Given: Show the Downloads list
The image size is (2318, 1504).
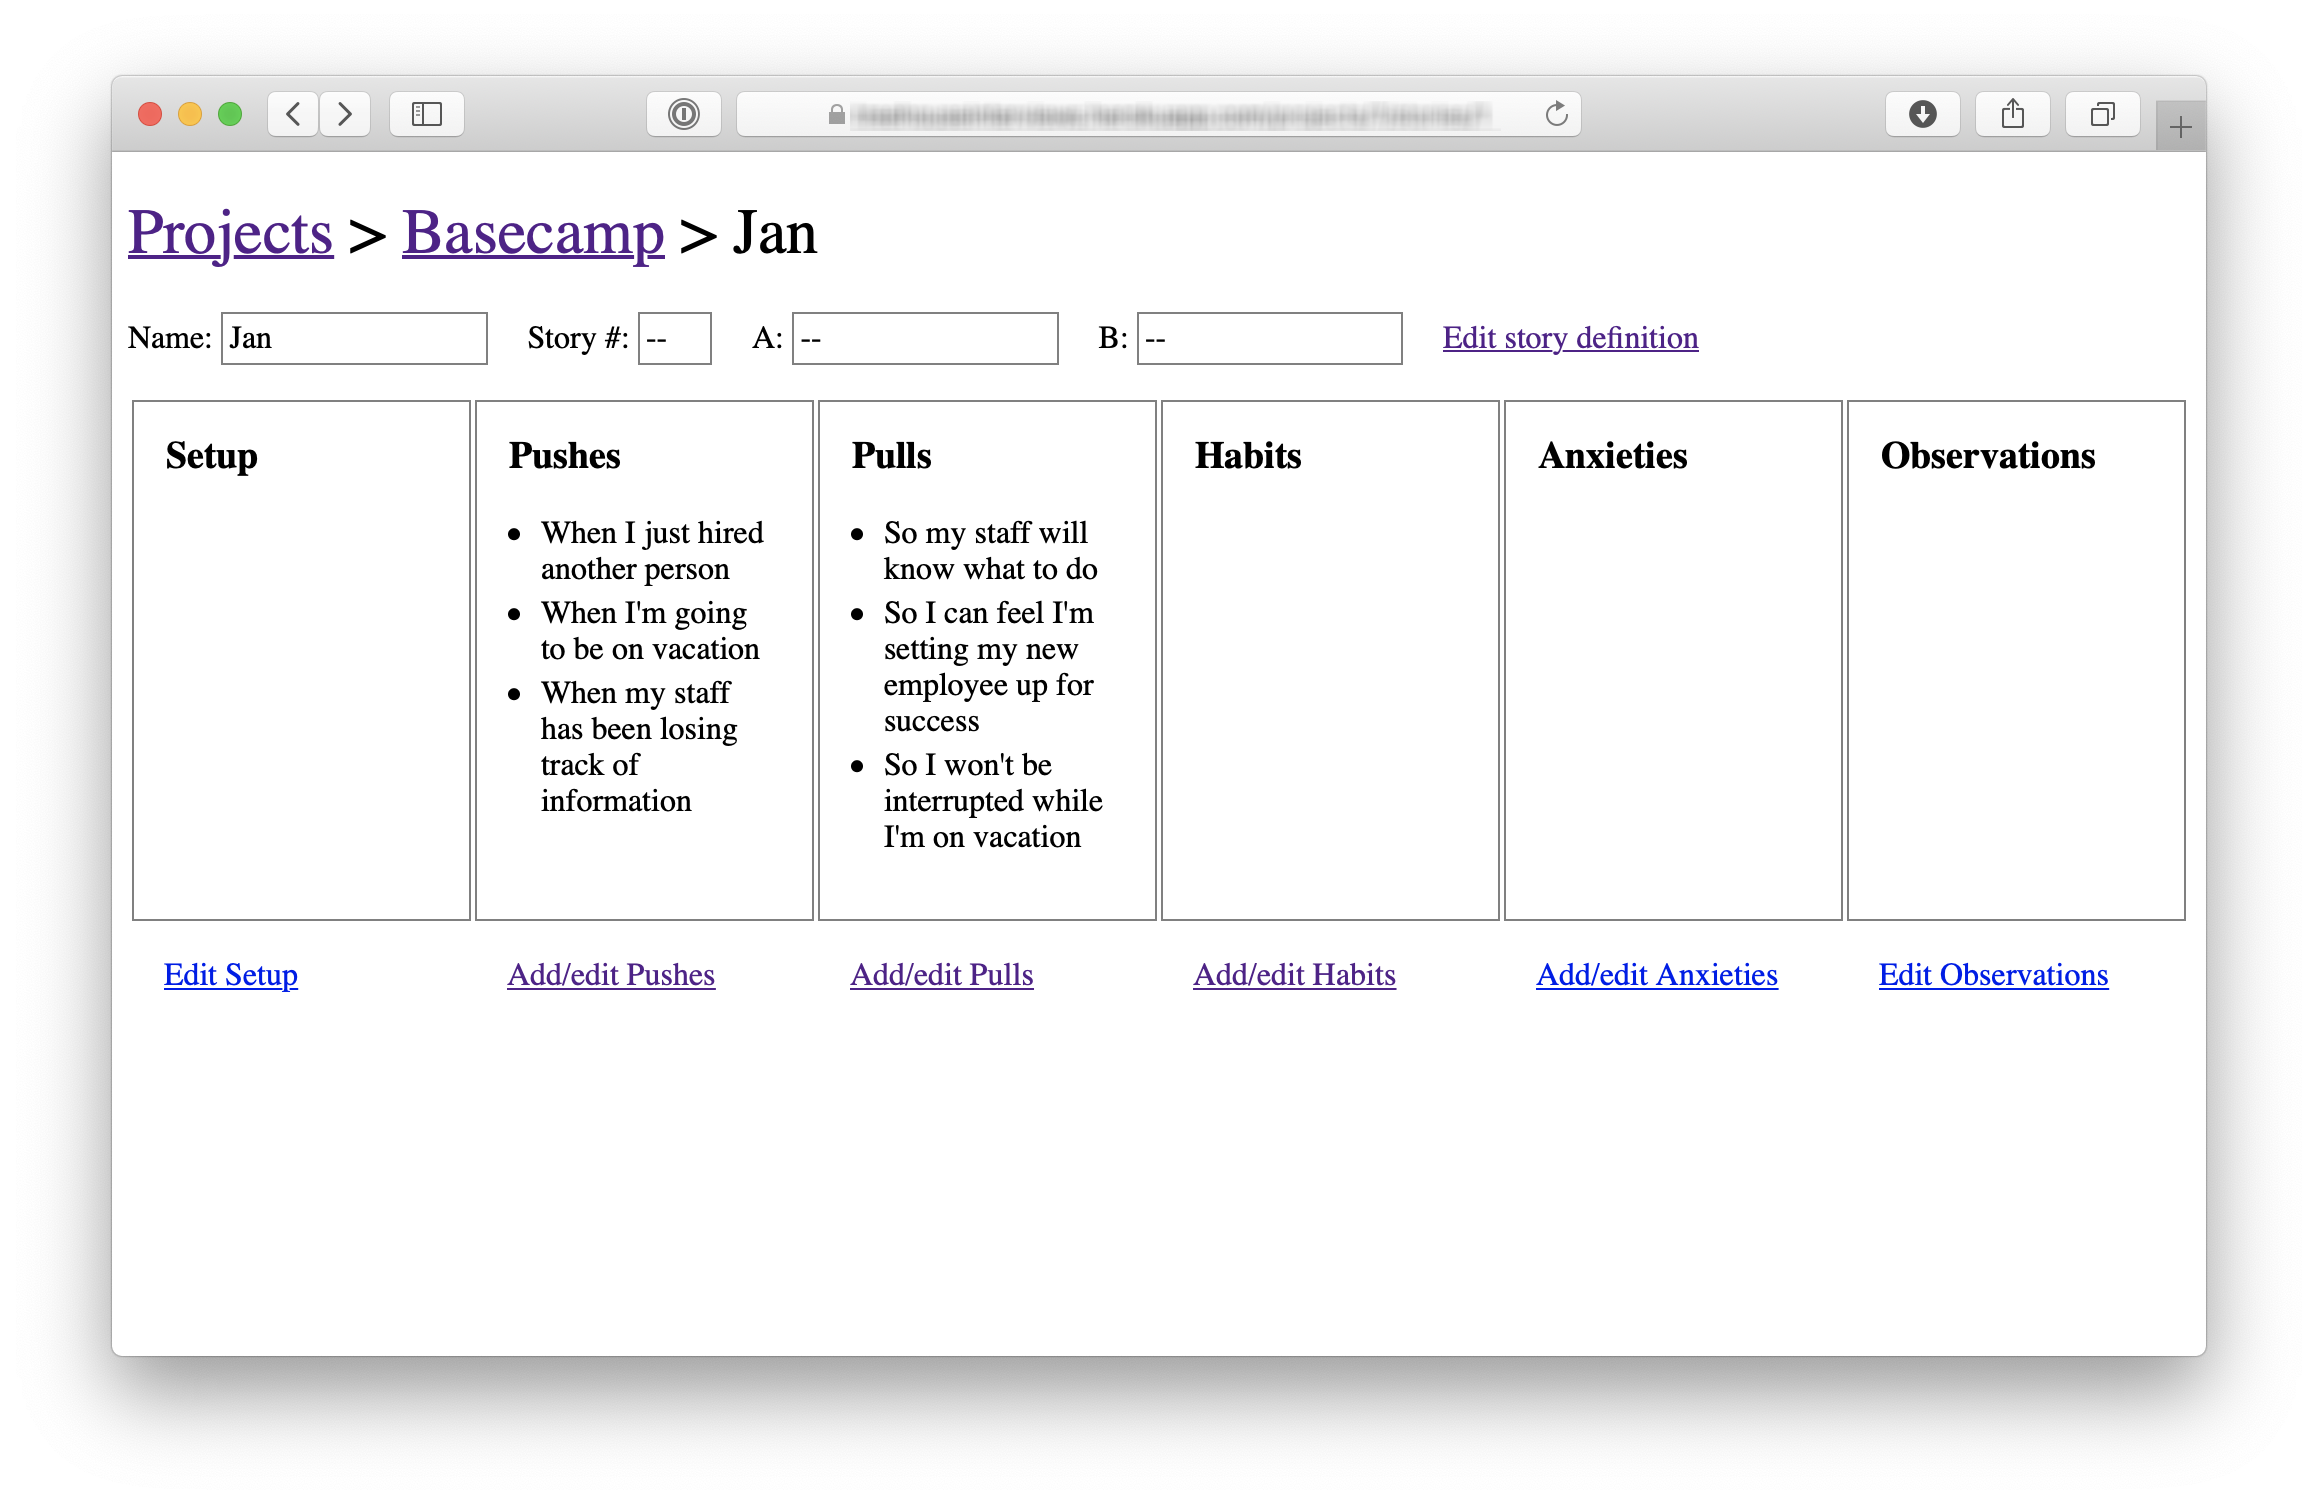Looking at the screenshot, I should coord(1922,114).
